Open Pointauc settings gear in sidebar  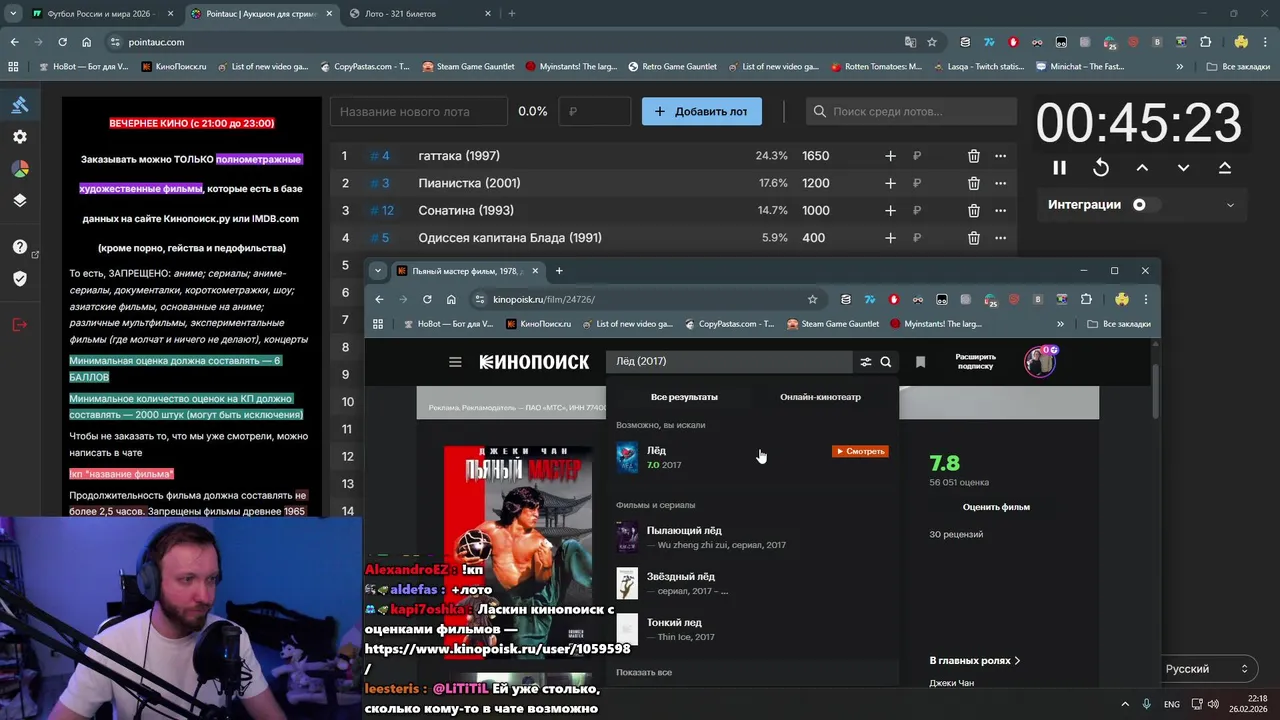[x=20, y=137]
